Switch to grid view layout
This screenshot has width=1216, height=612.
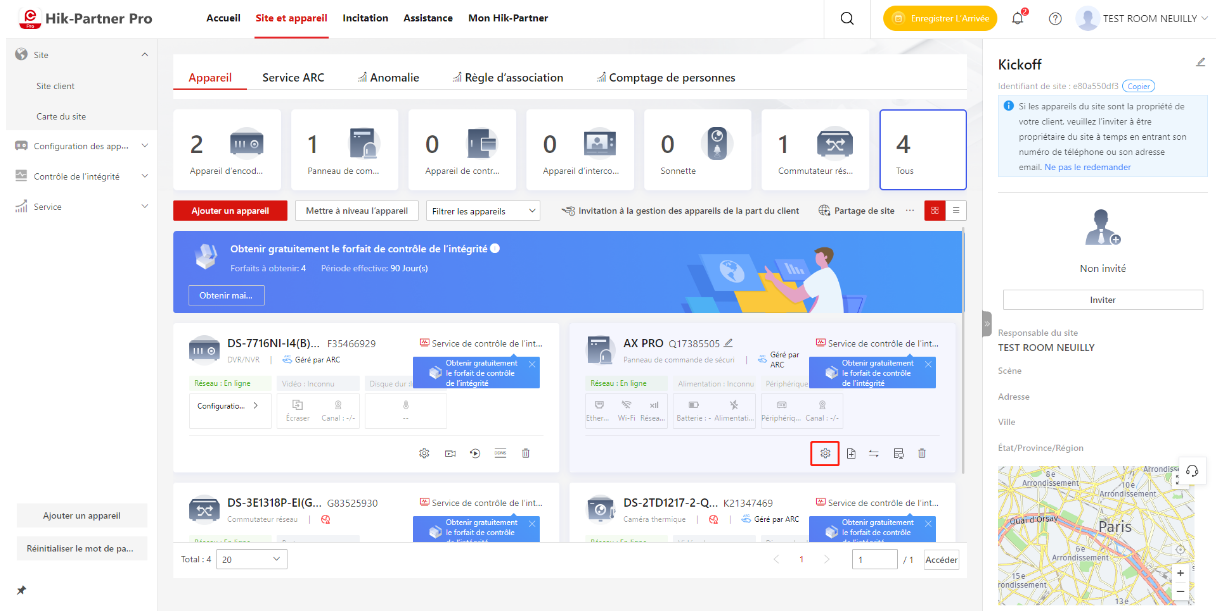935,211
